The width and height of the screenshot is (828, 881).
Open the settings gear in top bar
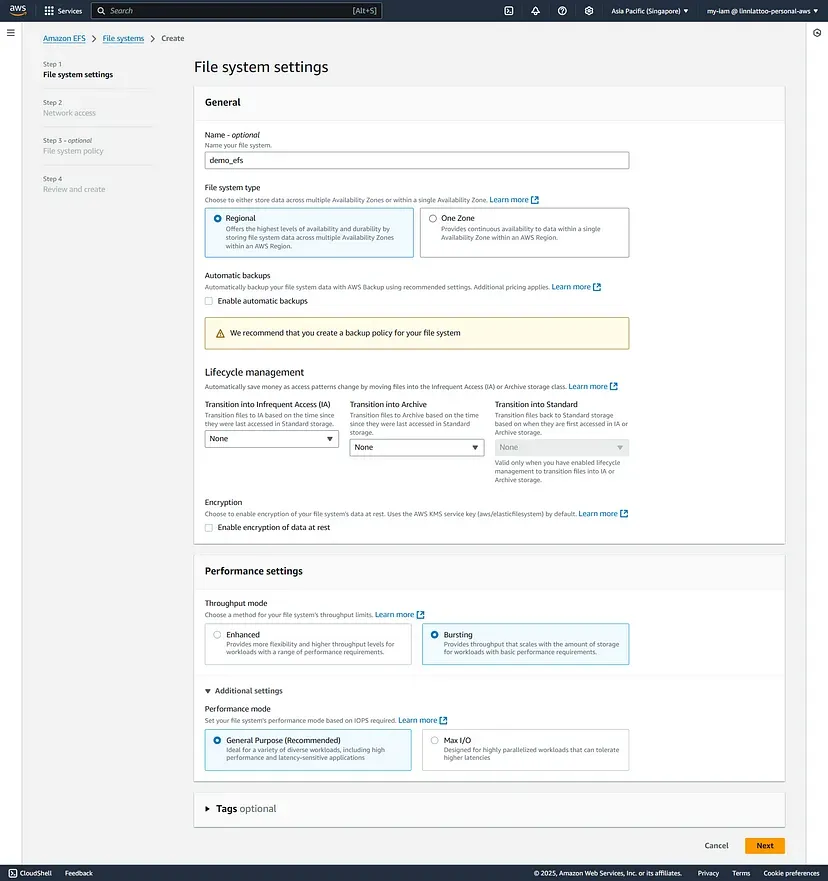coord(589,11)
